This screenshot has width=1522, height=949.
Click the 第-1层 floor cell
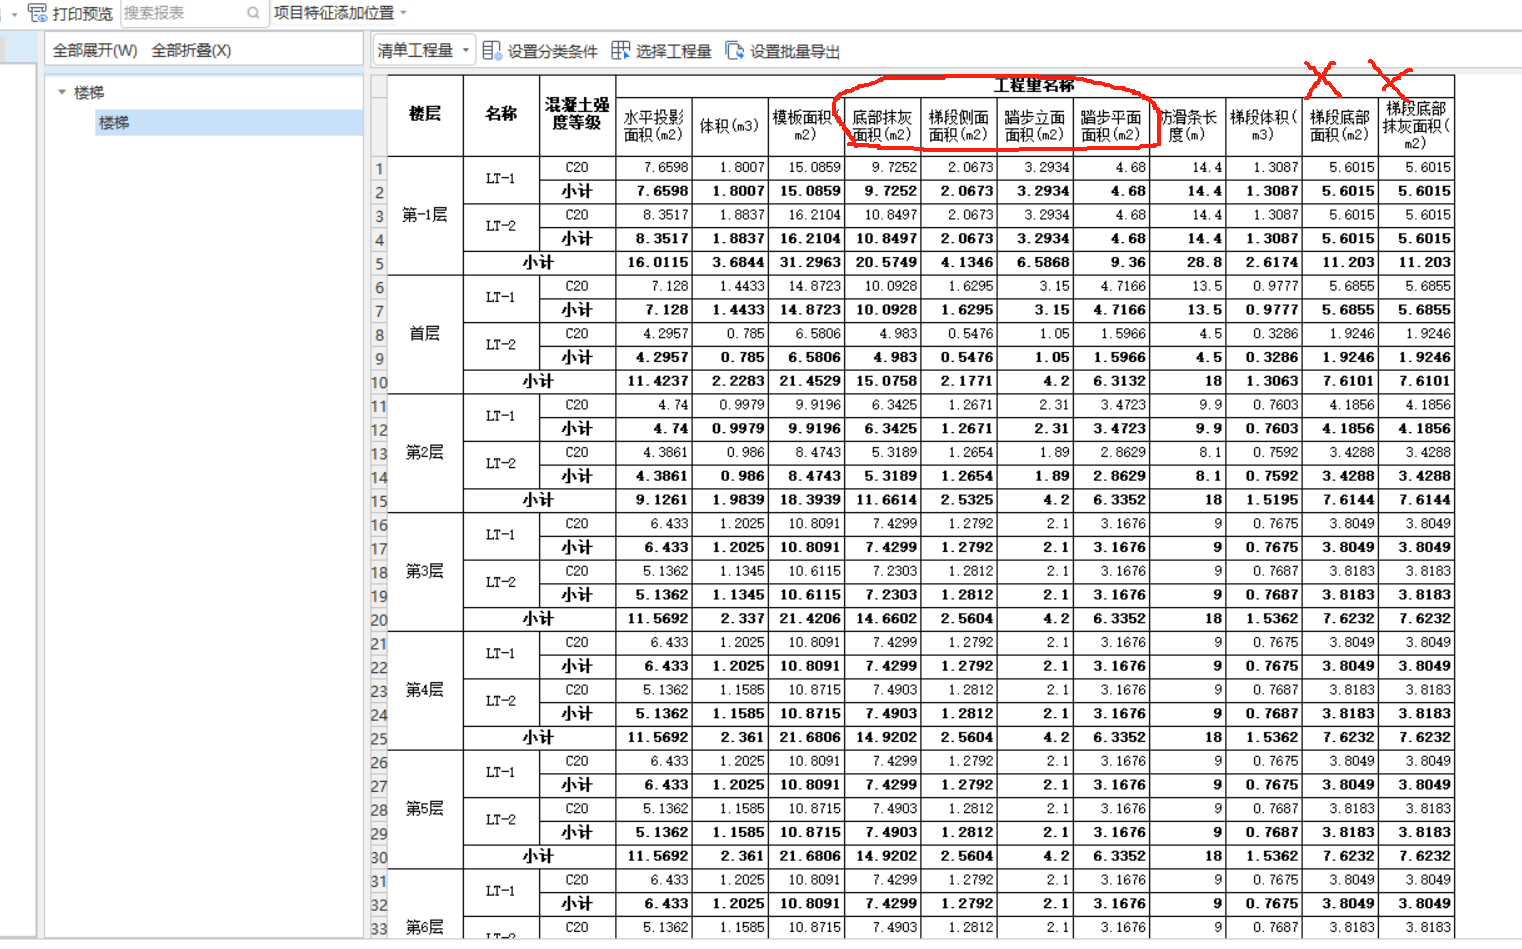[425, 215]
